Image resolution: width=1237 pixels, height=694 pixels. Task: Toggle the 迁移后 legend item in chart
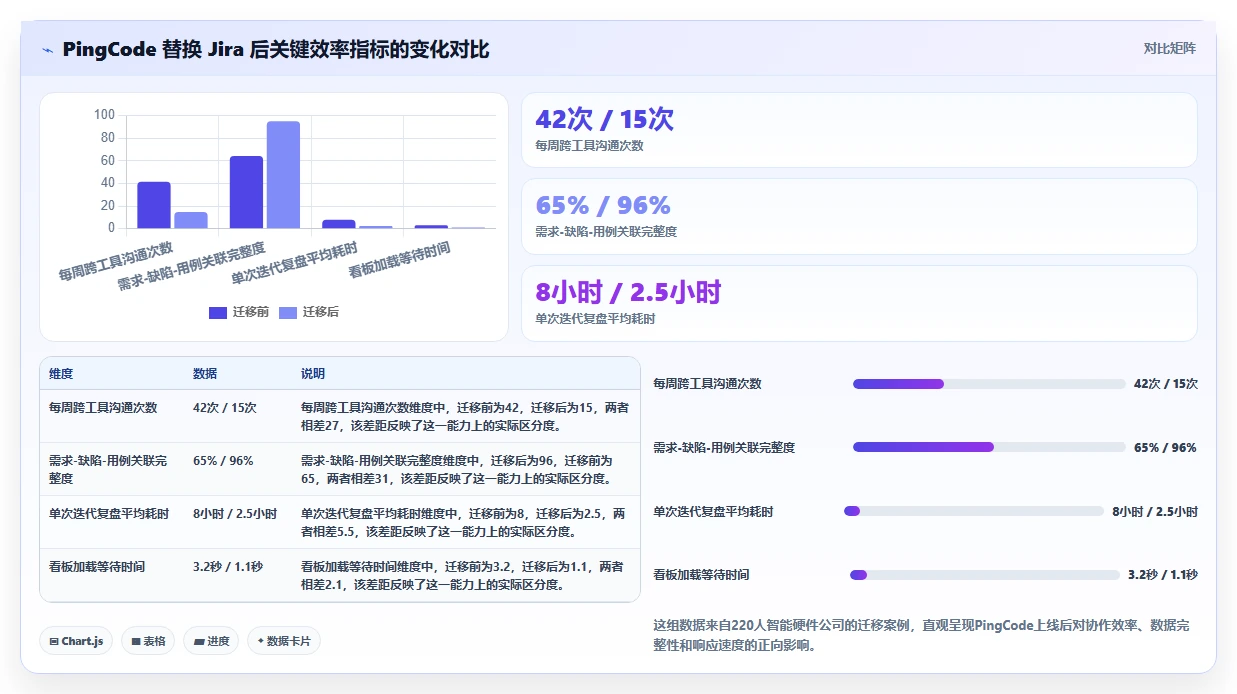pyautogui.click(x=308, y=312)
